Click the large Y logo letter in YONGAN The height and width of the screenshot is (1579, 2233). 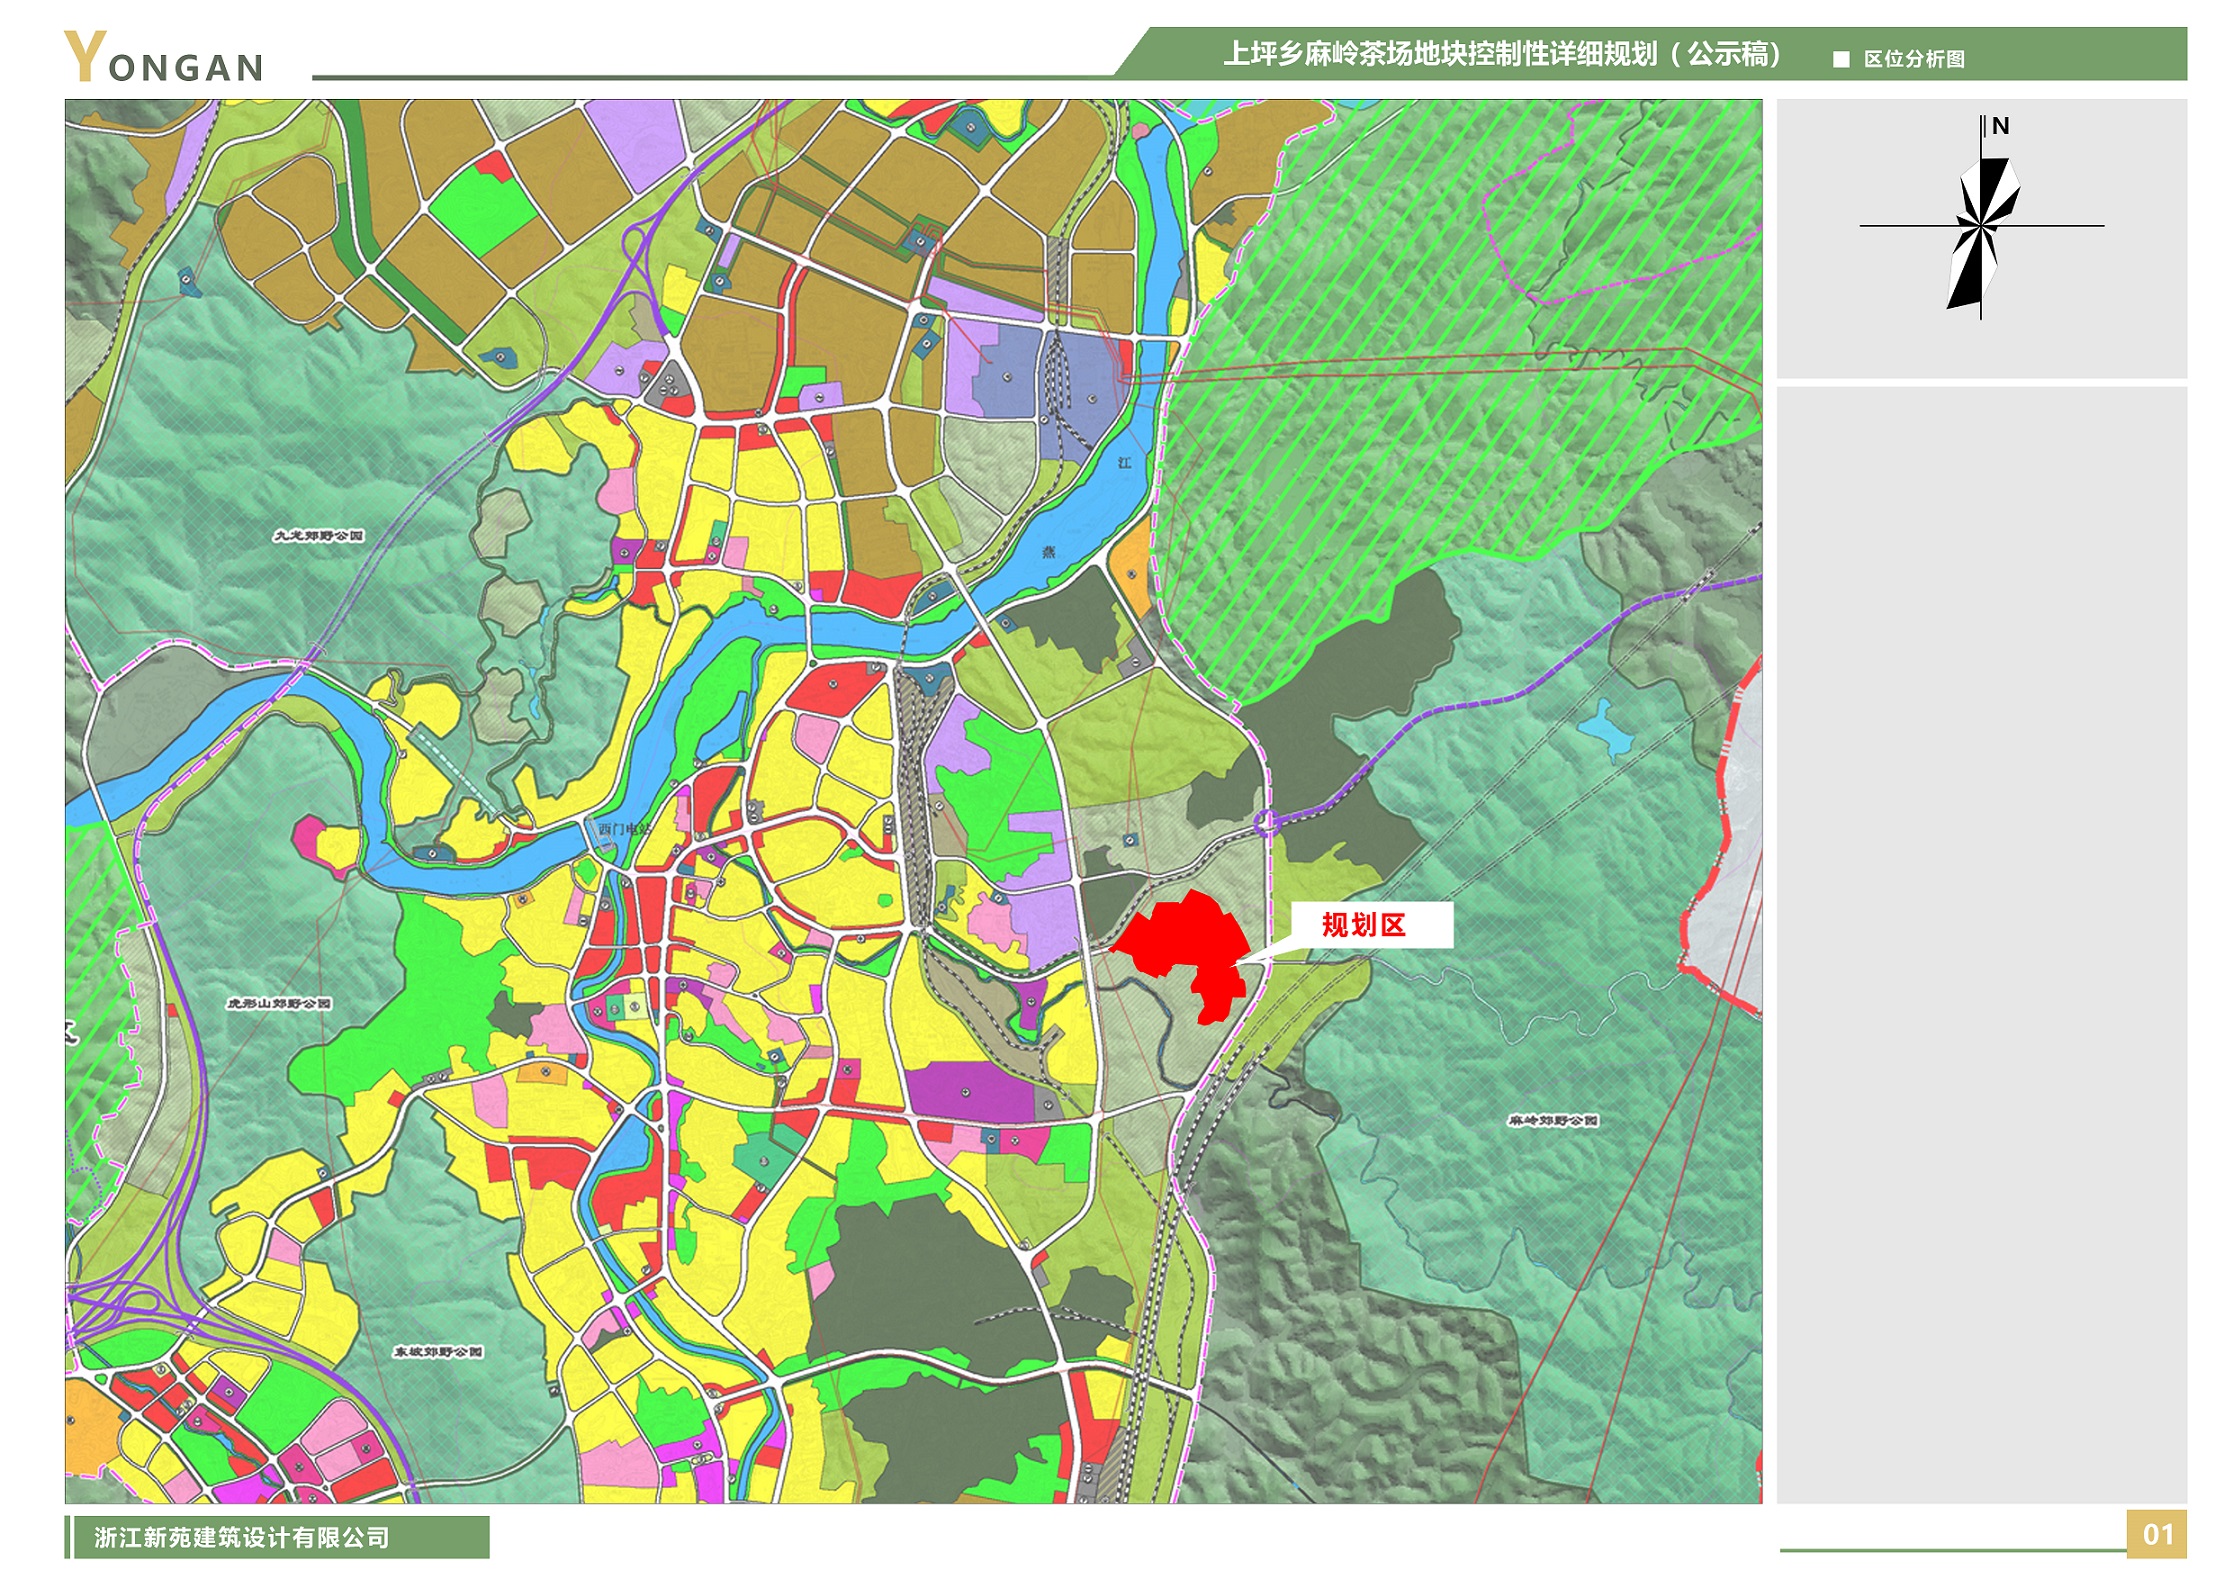coord(85,57)
